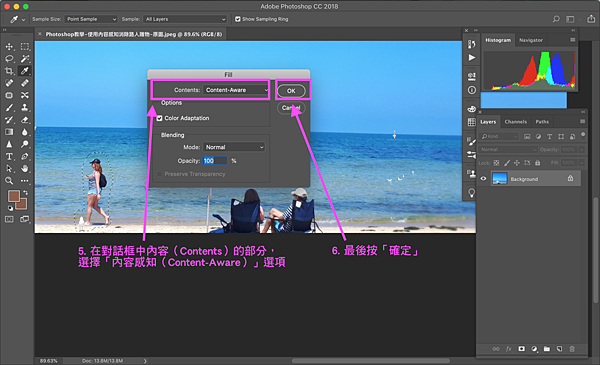The width and height of the screenshot is (600, 365).
Task: Delete layer with trash icon
Action: [x=572, y=349]
